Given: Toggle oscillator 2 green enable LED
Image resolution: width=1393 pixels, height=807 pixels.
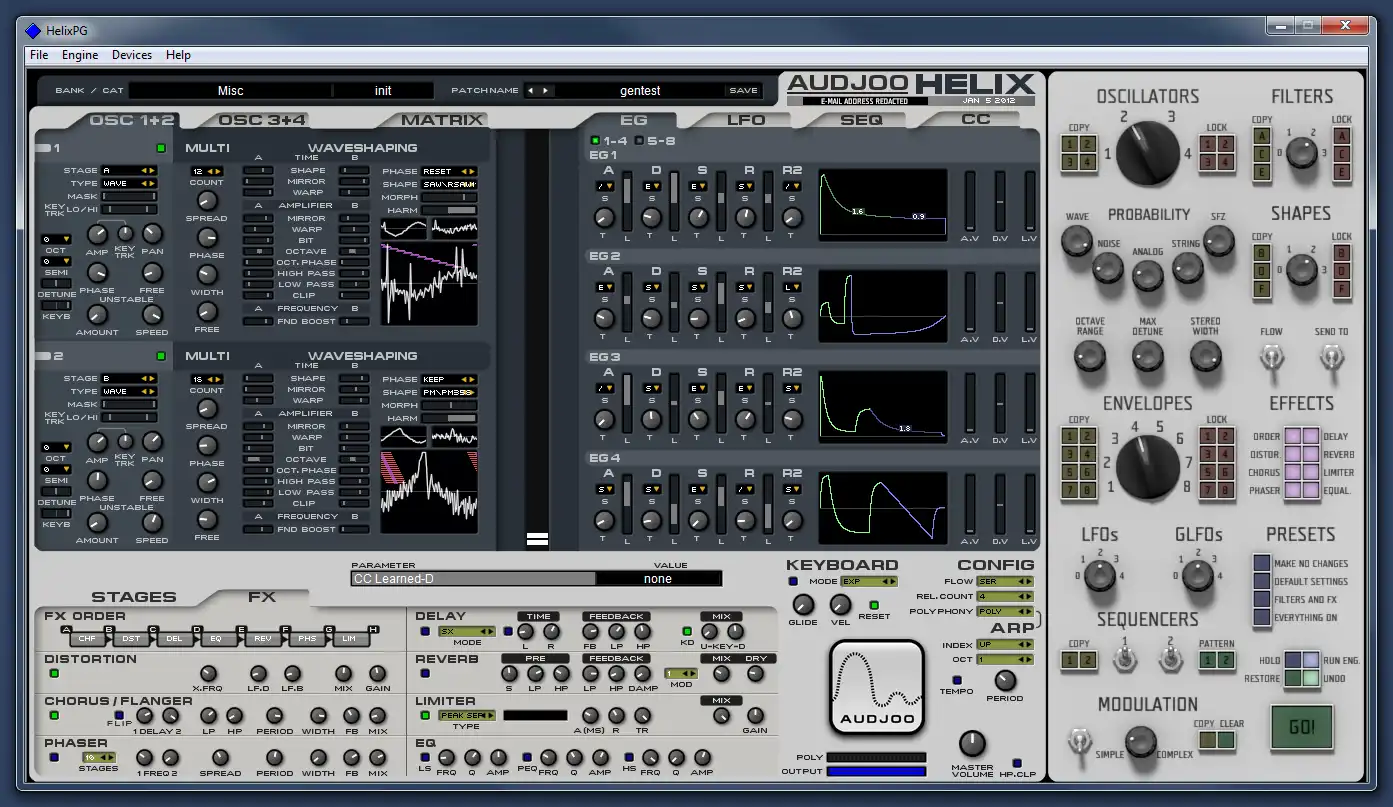Looking at the screenshot, I should point(160,356).
